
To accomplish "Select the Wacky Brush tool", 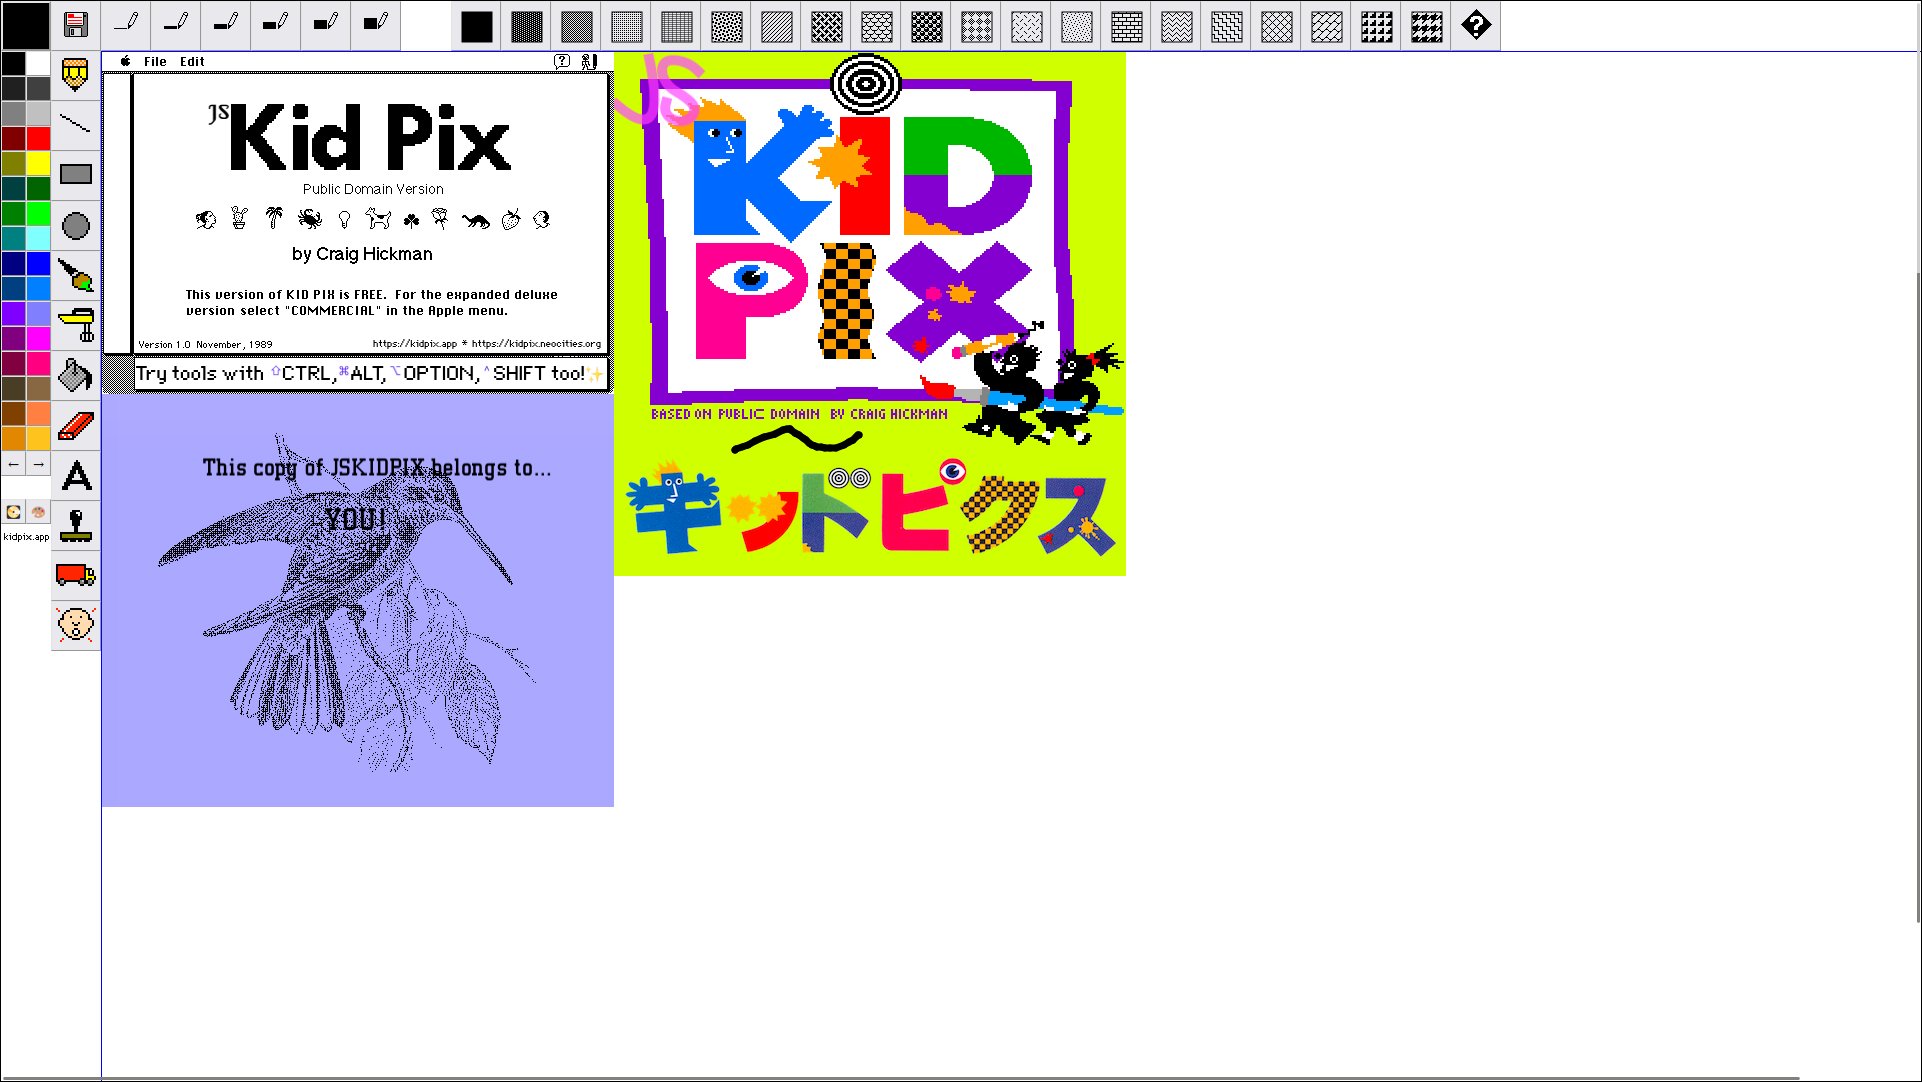I will point(76,275).
